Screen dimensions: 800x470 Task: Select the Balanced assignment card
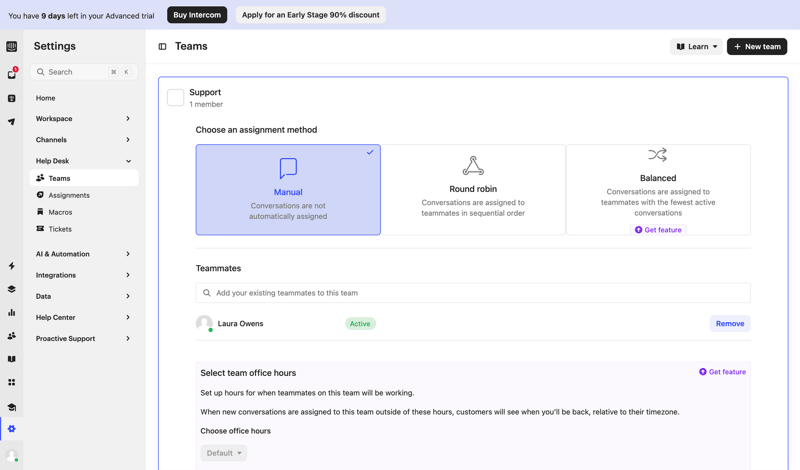pyautogui.click(x=658, y=189)
